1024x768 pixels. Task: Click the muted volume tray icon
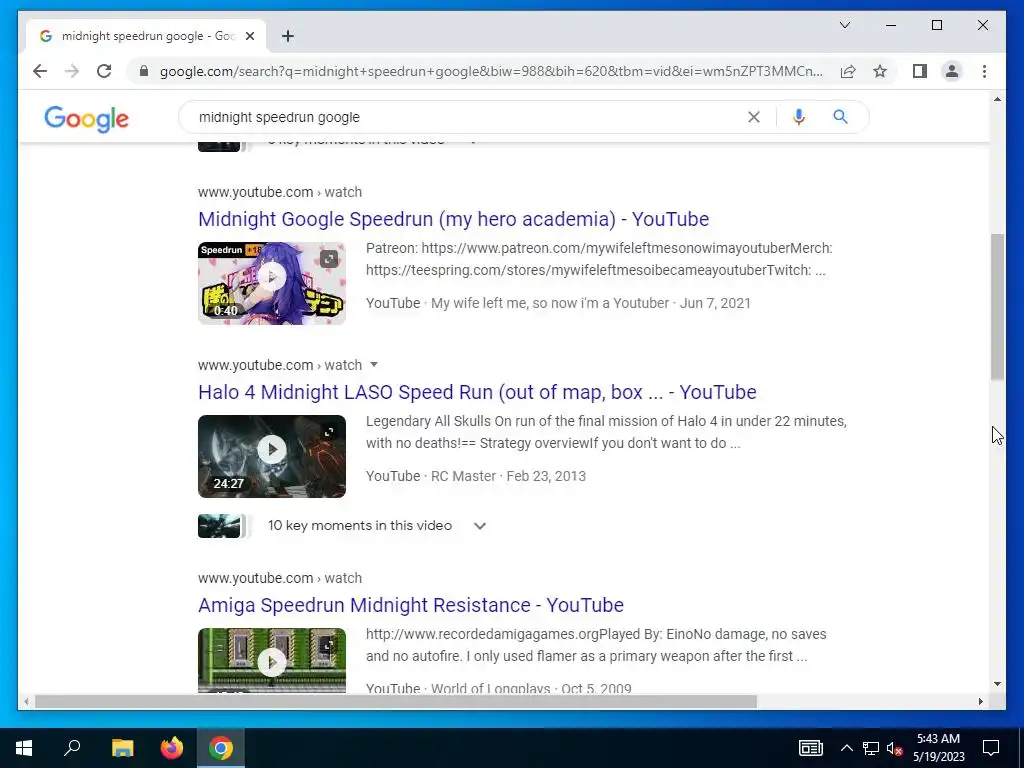click(894, 748)
